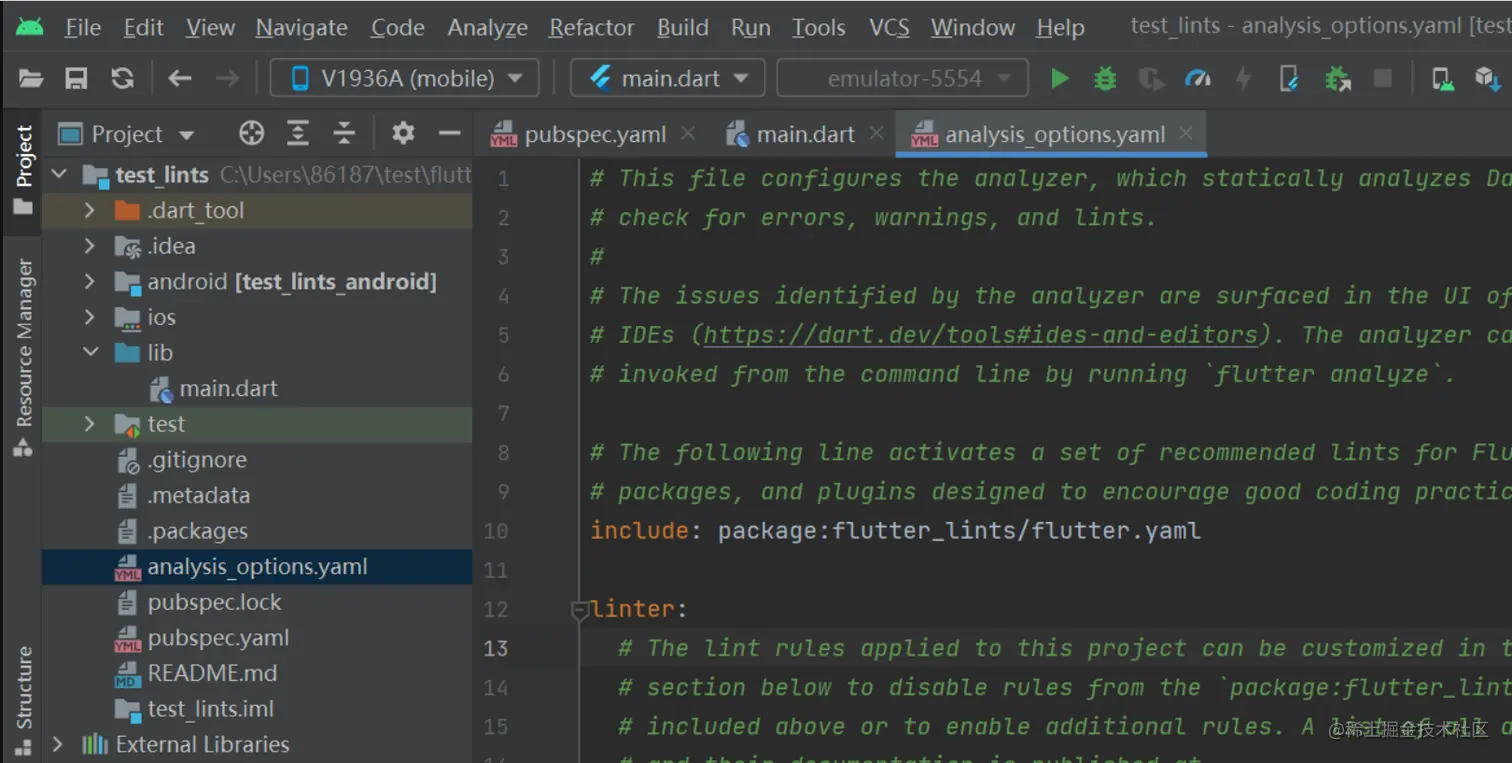
Task: Open the Project view dropdown
Action: [x=126, y=134]
